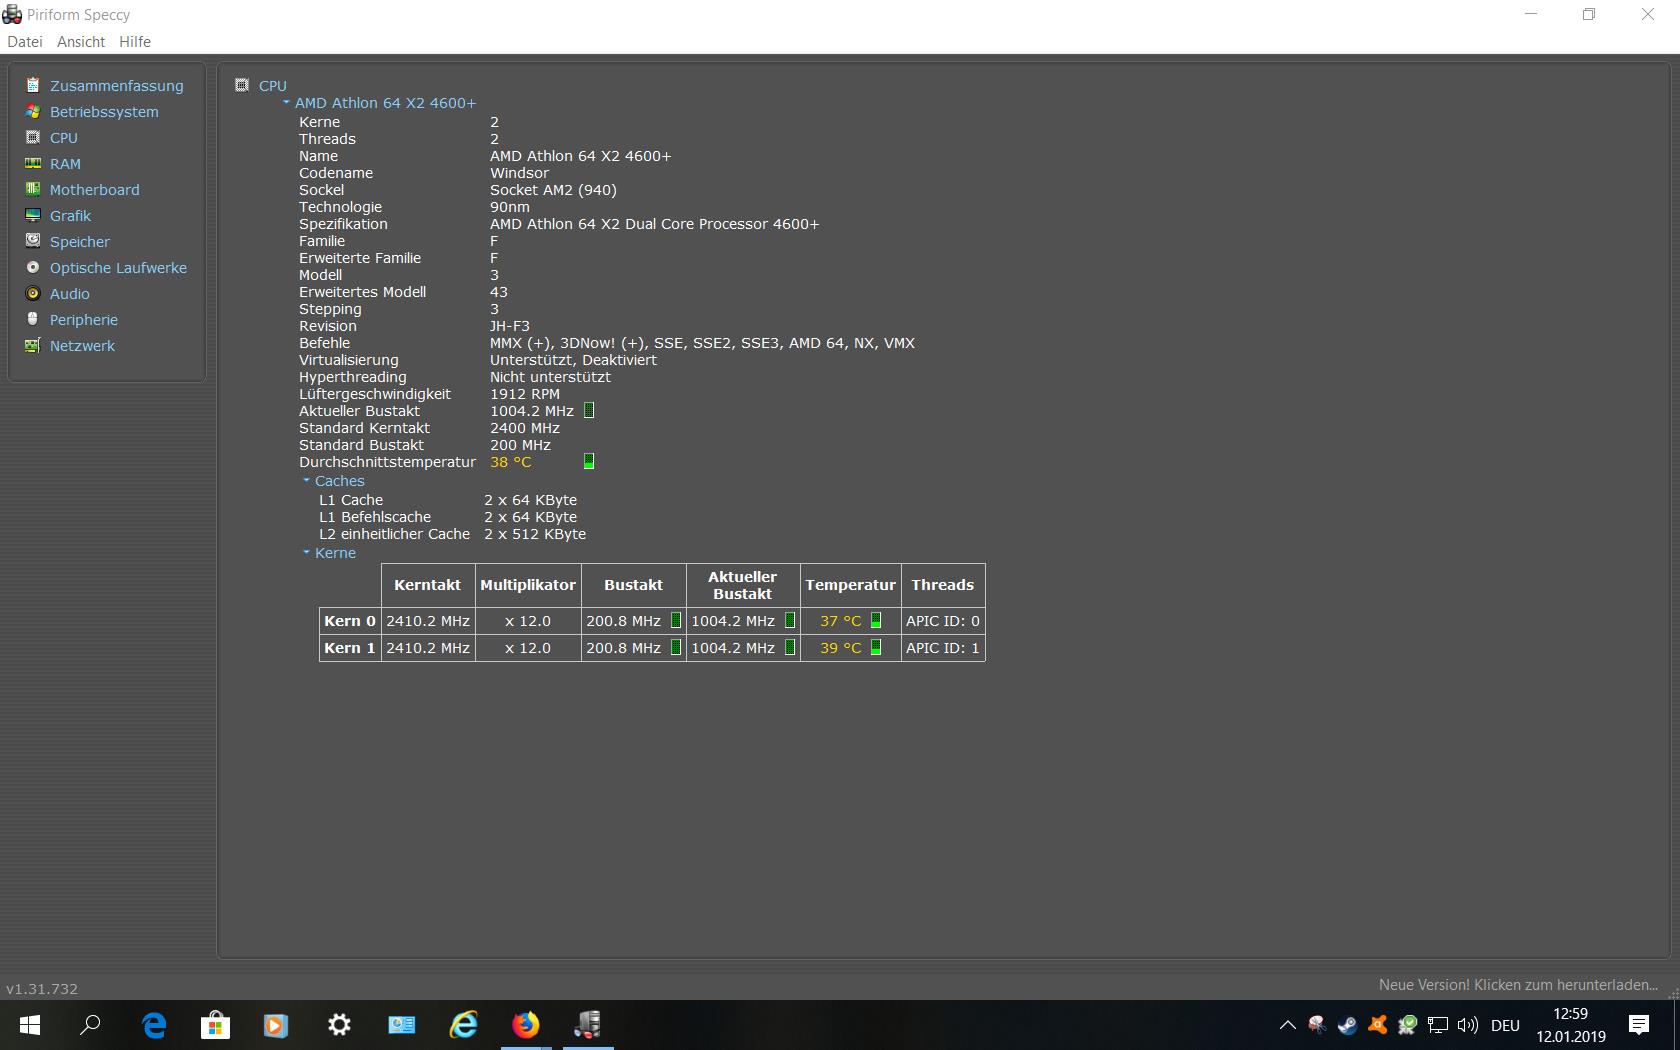Viewport: 1680px width, 1050px height.
Task: Click the Peripherie mouse icon
Action: 33,319
